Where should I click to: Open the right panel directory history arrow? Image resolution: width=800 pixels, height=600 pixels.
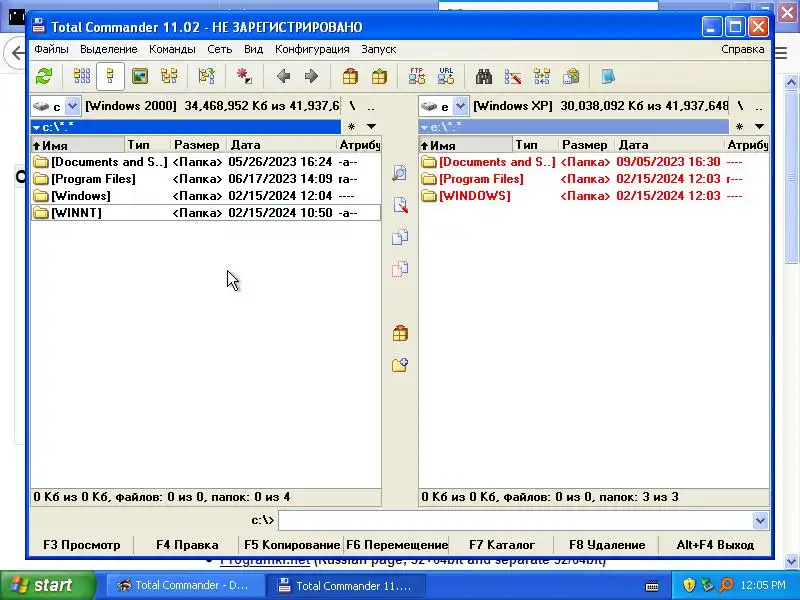pos(759,127)
